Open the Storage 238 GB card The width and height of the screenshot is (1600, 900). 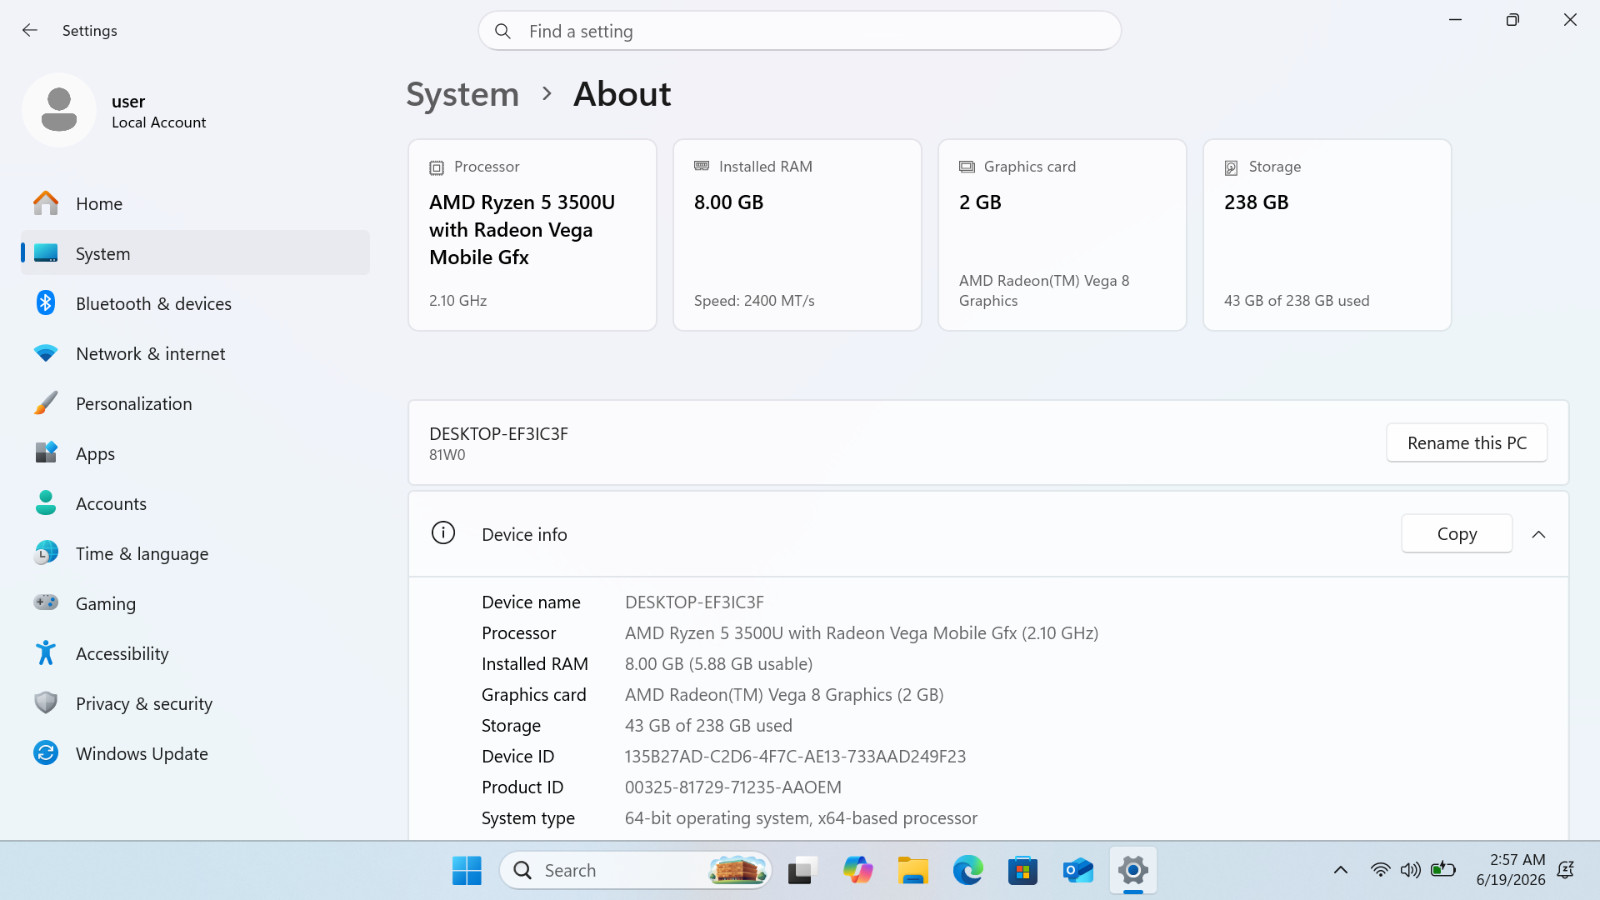(x=1327, y=235)
